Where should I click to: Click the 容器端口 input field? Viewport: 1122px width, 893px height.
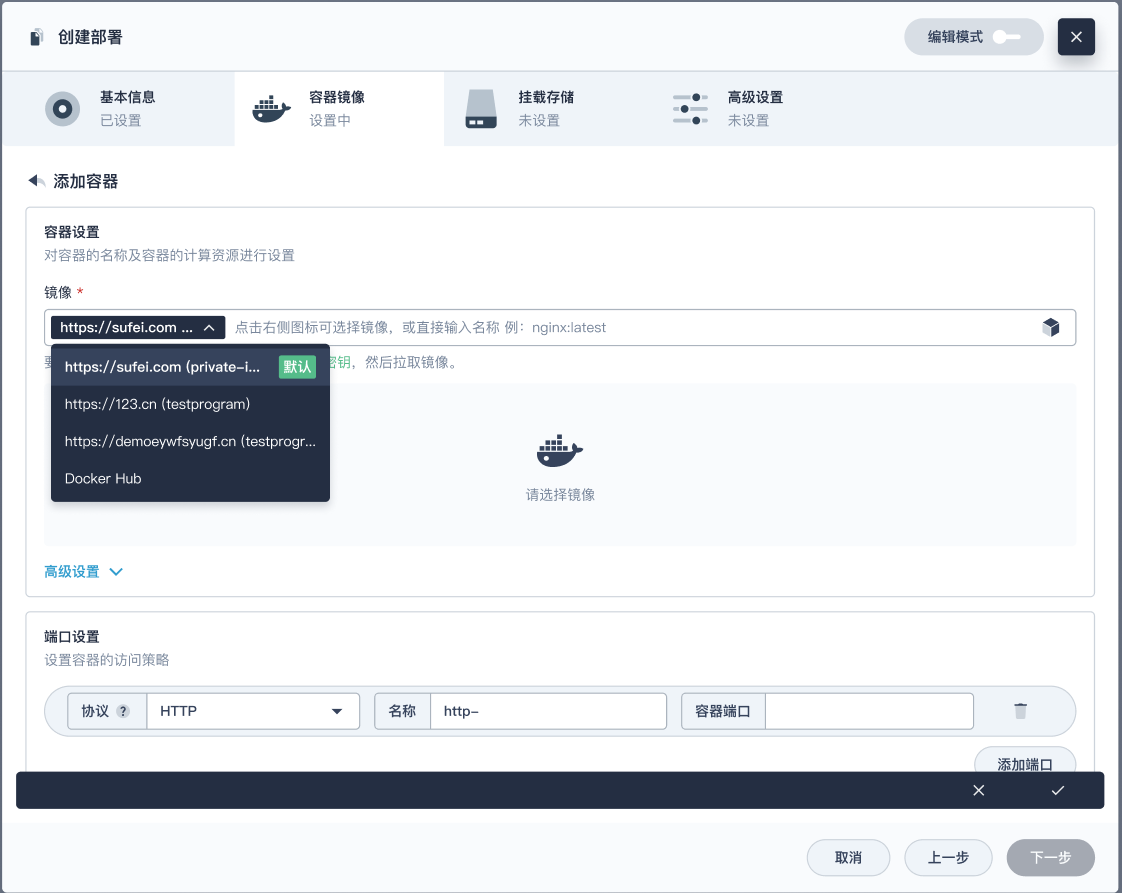[x=869, y=711]
